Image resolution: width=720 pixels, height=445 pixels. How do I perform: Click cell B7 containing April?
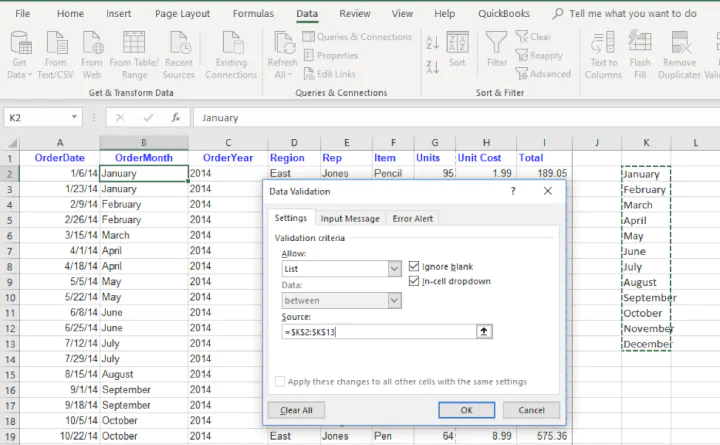[144, 251]
